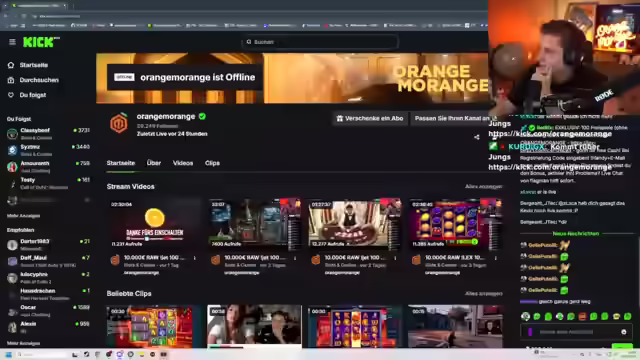Open followed channel Classybeef

(x=48, y=133)
